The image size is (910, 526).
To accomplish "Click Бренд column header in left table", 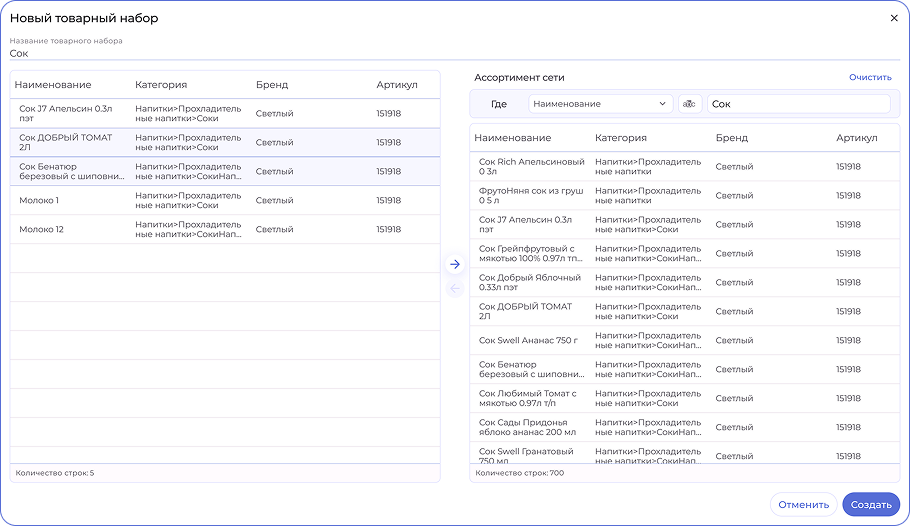I will (272, 85).
